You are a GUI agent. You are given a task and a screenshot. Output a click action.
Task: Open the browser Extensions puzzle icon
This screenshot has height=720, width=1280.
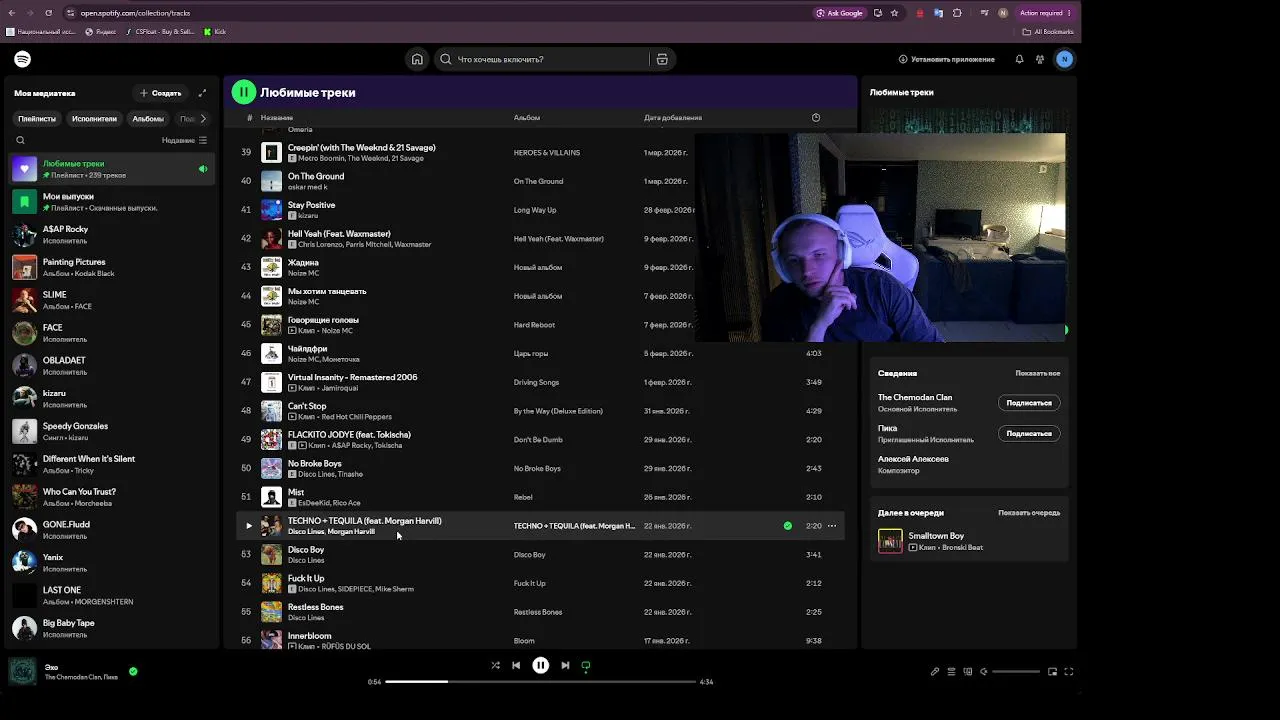(957, 13)
